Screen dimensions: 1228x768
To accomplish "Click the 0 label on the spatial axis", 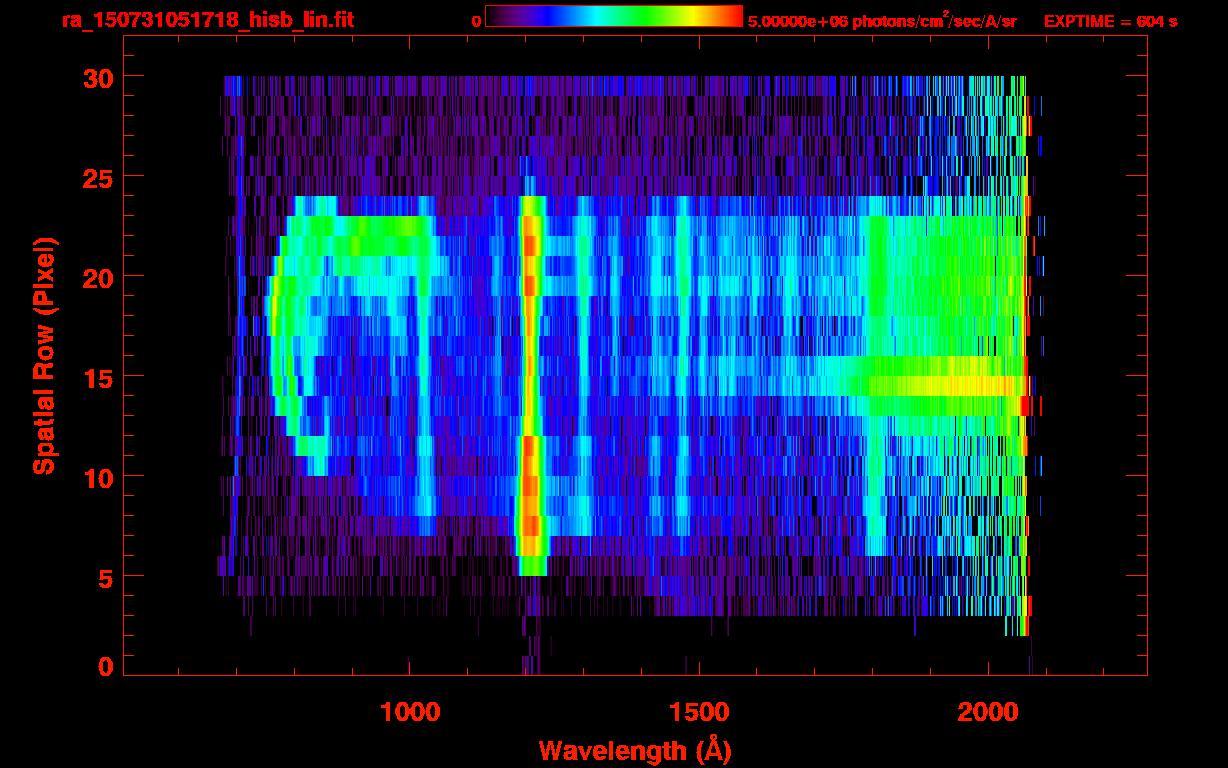I will (103, 667).
